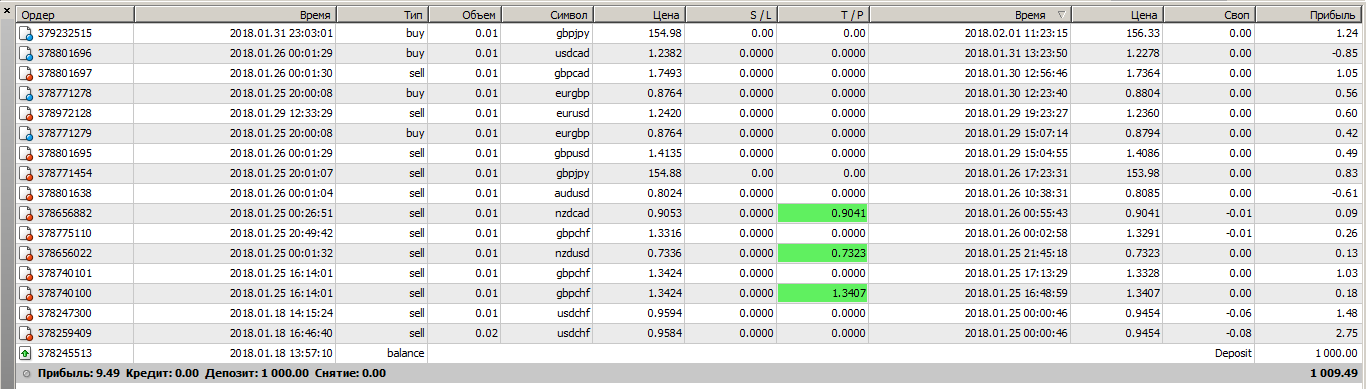1366x389 pixels.
Task: Sort by the Ордер column header
Action: [75, 15]
